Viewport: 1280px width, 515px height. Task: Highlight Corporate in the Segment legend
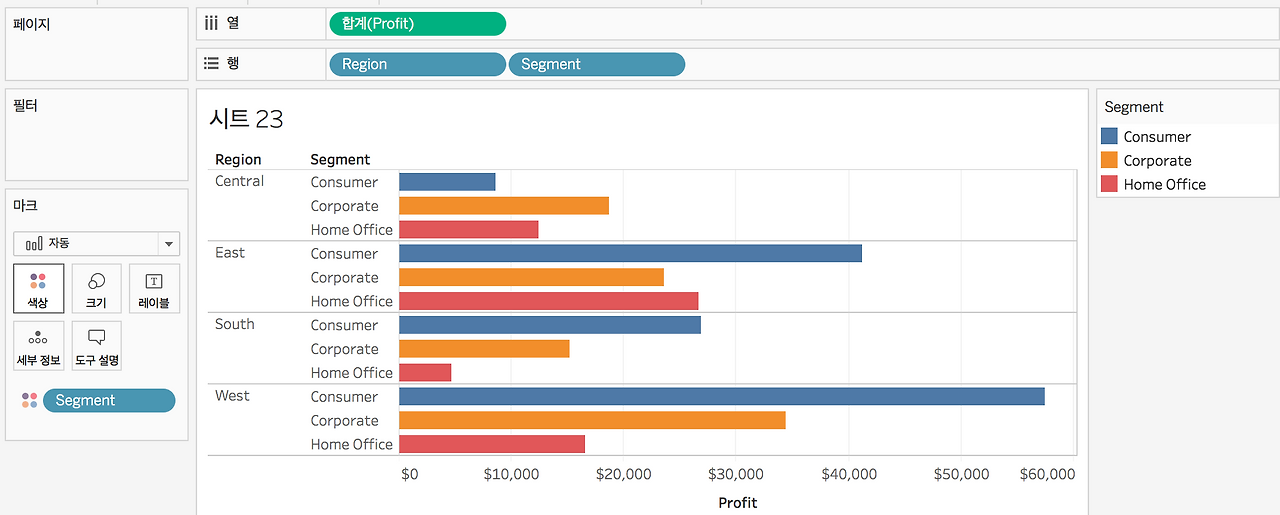pyautogui.click(x=1157, y=160)
